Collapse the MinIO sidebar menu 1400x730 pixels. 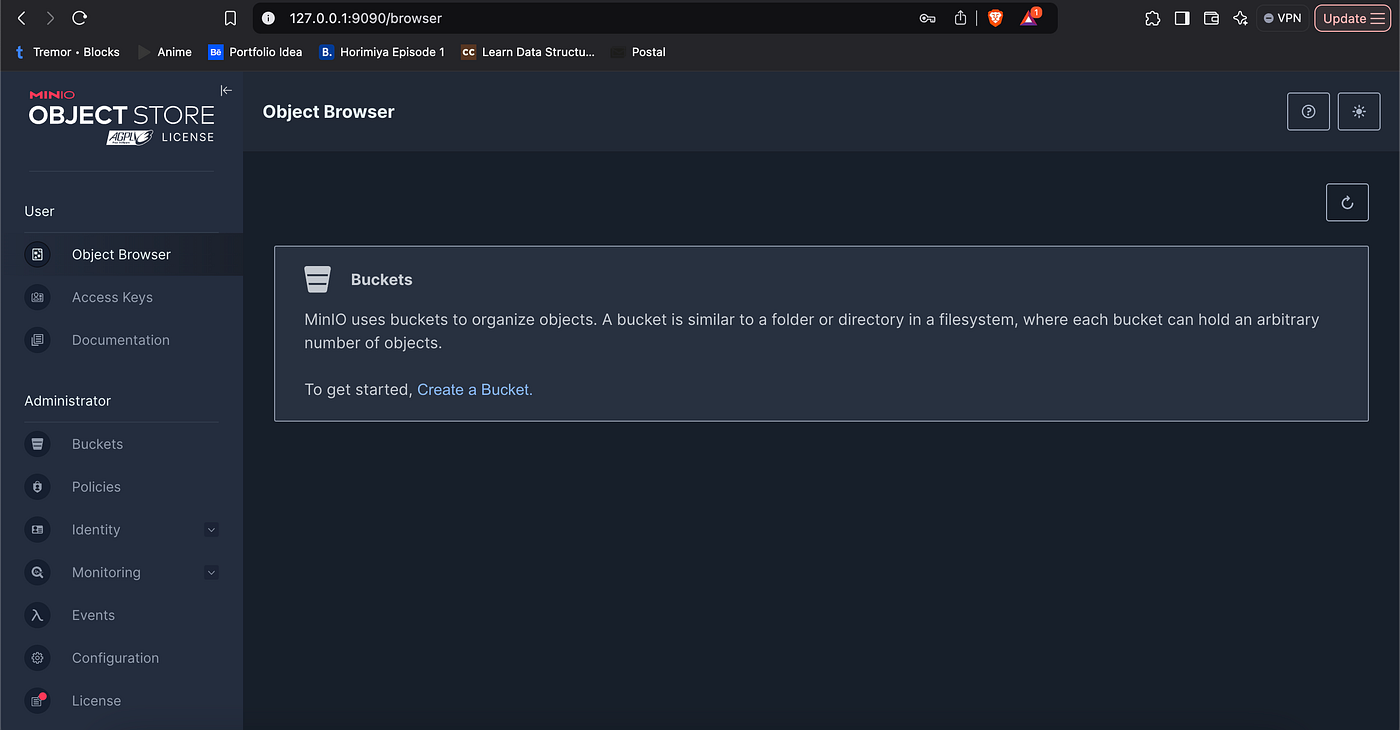coord(226,90)
